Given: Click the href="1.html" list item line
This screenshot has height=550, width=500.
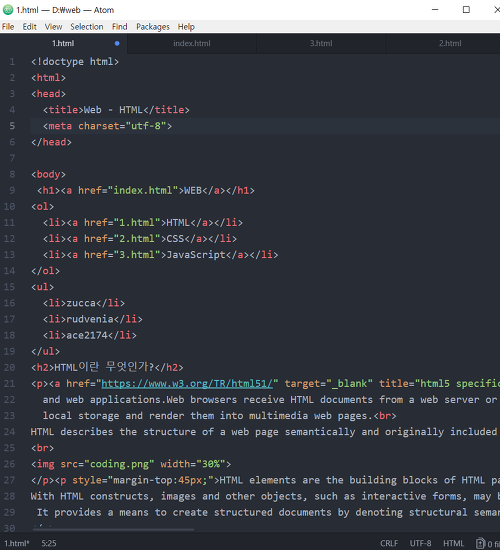Looking at the screenshot, I should coord(143,222).
